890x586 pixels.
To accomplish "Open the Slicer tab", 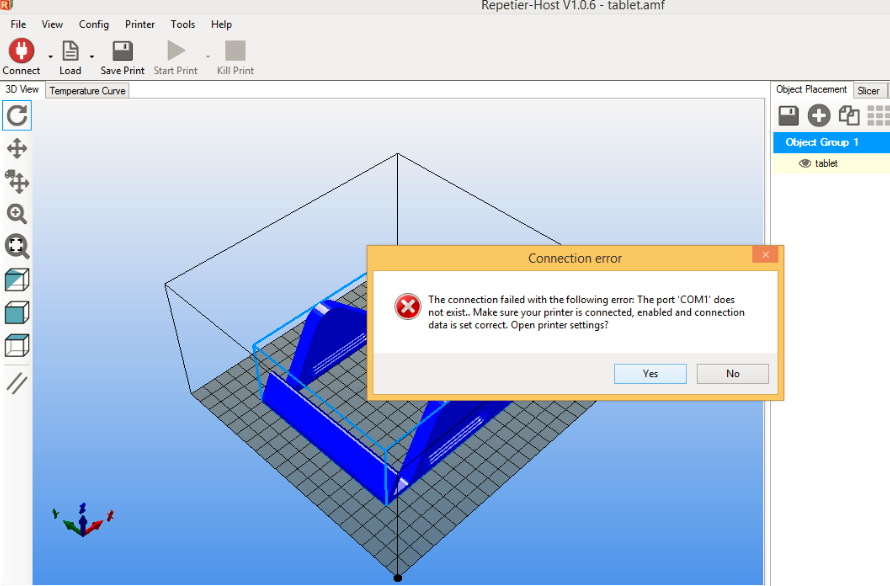I will (868, 91).
